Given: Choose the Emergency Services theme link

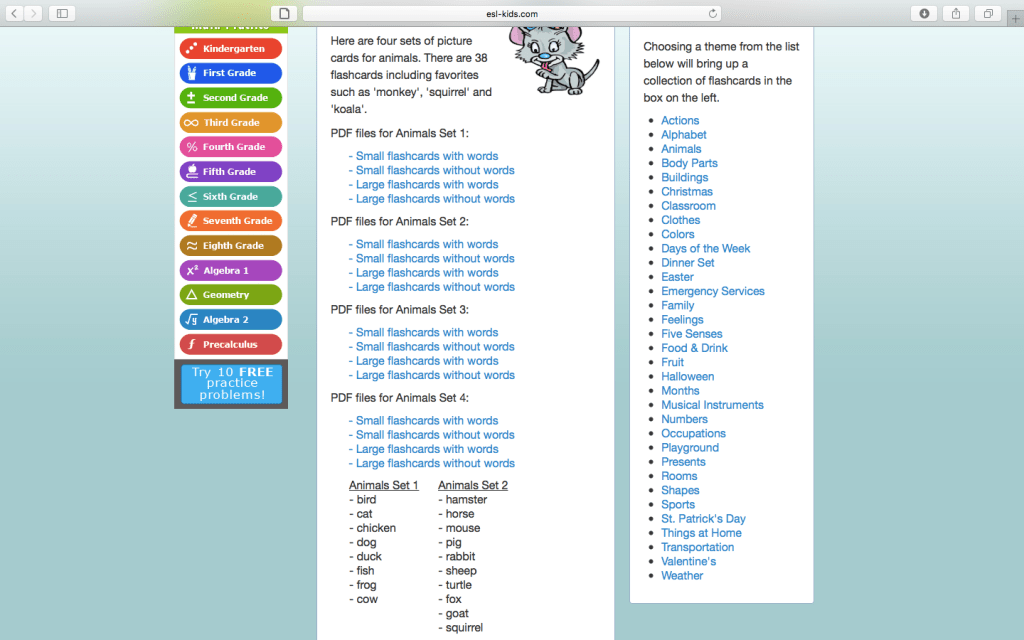Looking at the screenshot, I should [712, 291].
